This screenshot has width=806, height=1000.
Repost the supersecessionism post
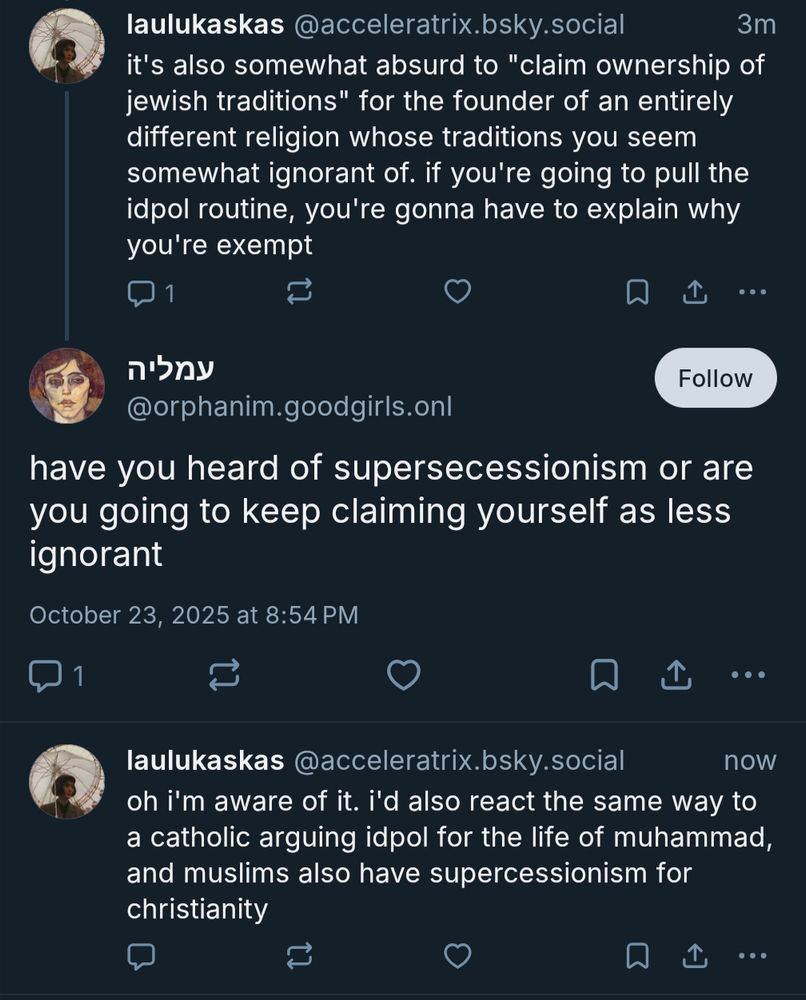[224, 676]
